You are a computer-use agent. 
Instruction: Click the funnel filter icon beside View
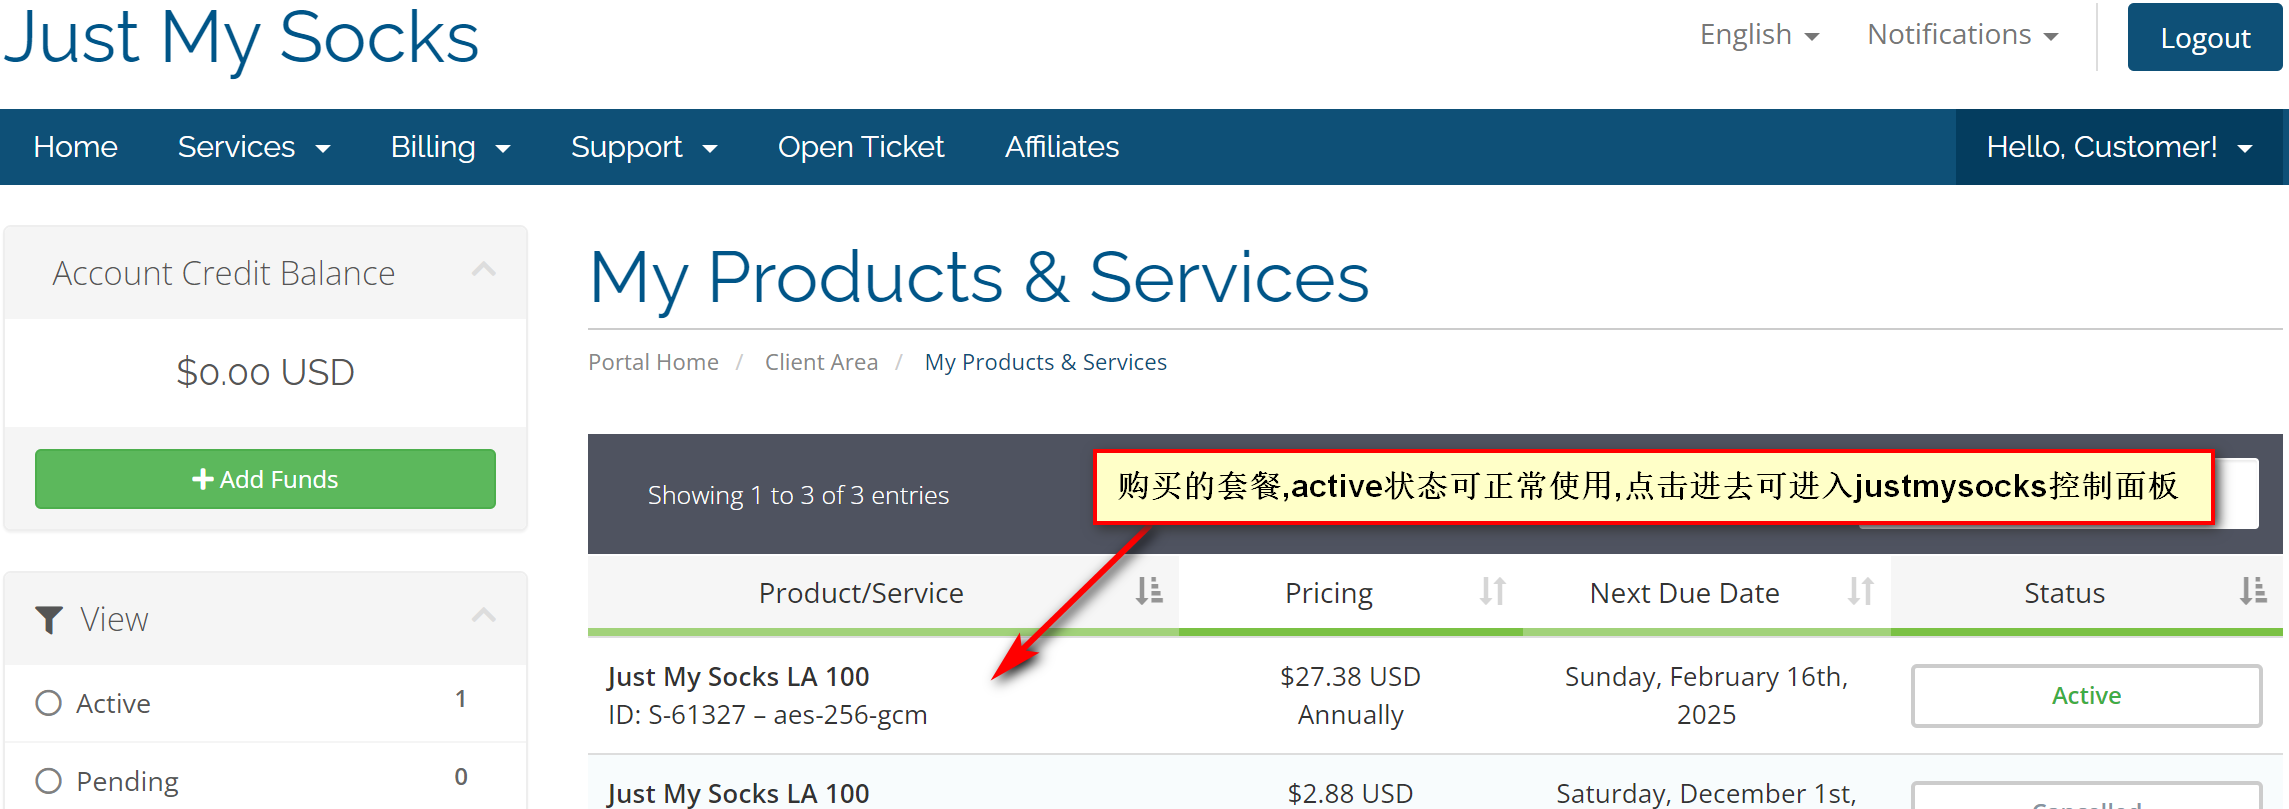pyautogui.click(x=49, y=620)
